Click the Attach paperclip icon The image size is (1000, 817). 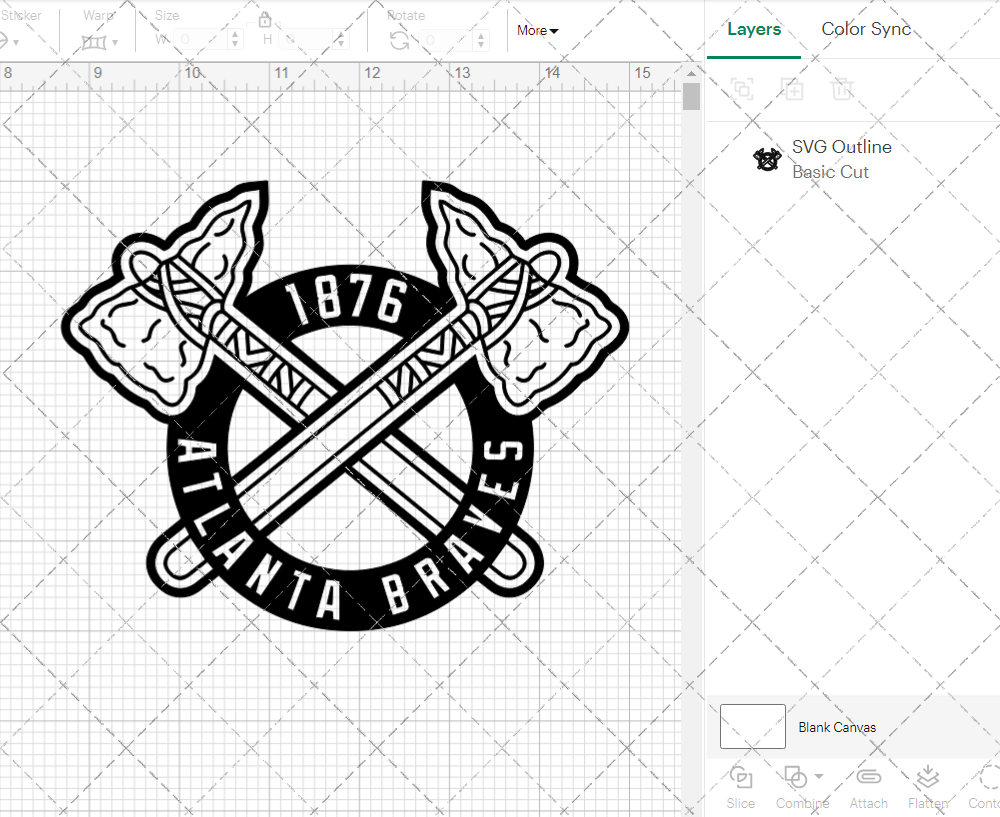tap(869, 778)
